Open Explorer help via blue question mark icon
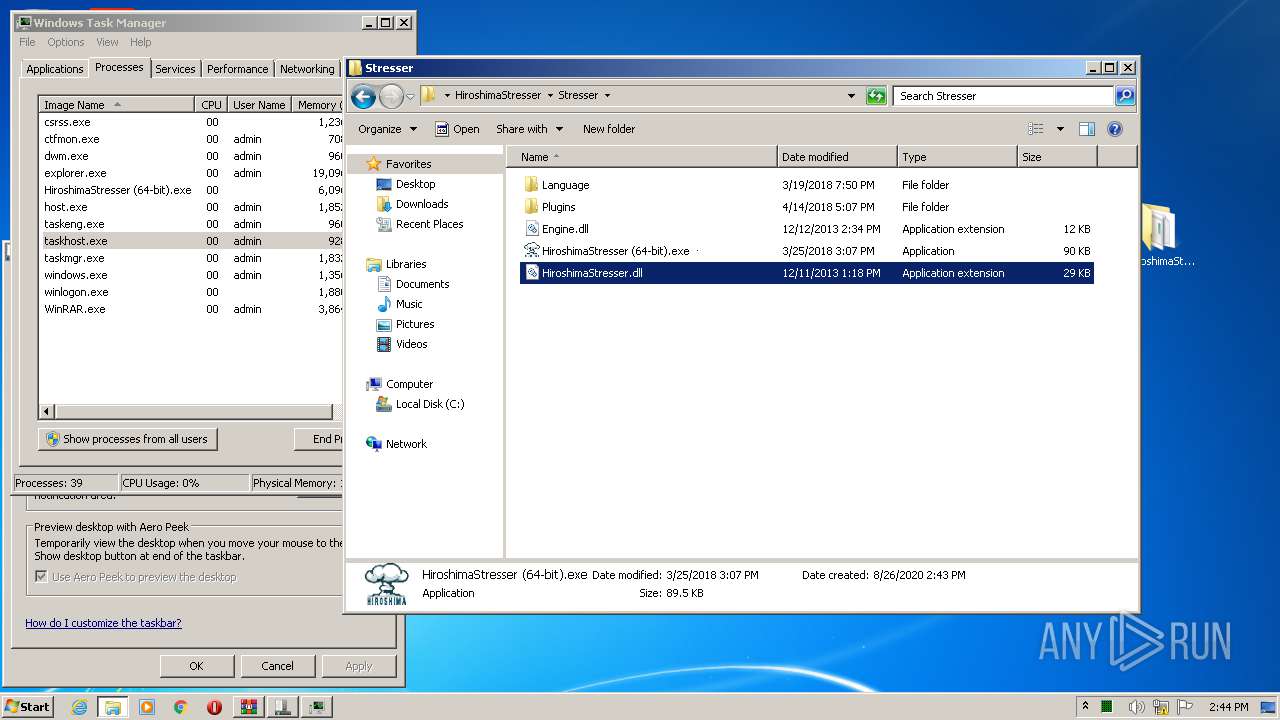The height and width of the screenshot is (720, 1280). (1115, 129)
